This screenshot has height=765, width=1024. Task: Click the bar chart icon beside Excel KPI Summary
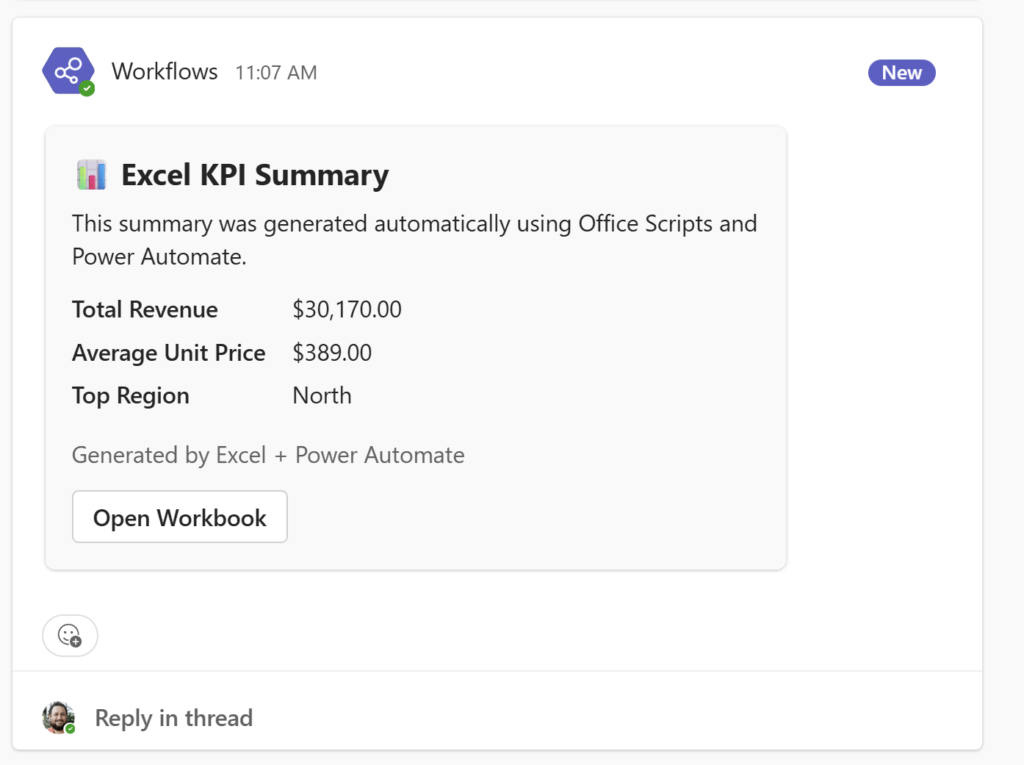click(91, 175)
